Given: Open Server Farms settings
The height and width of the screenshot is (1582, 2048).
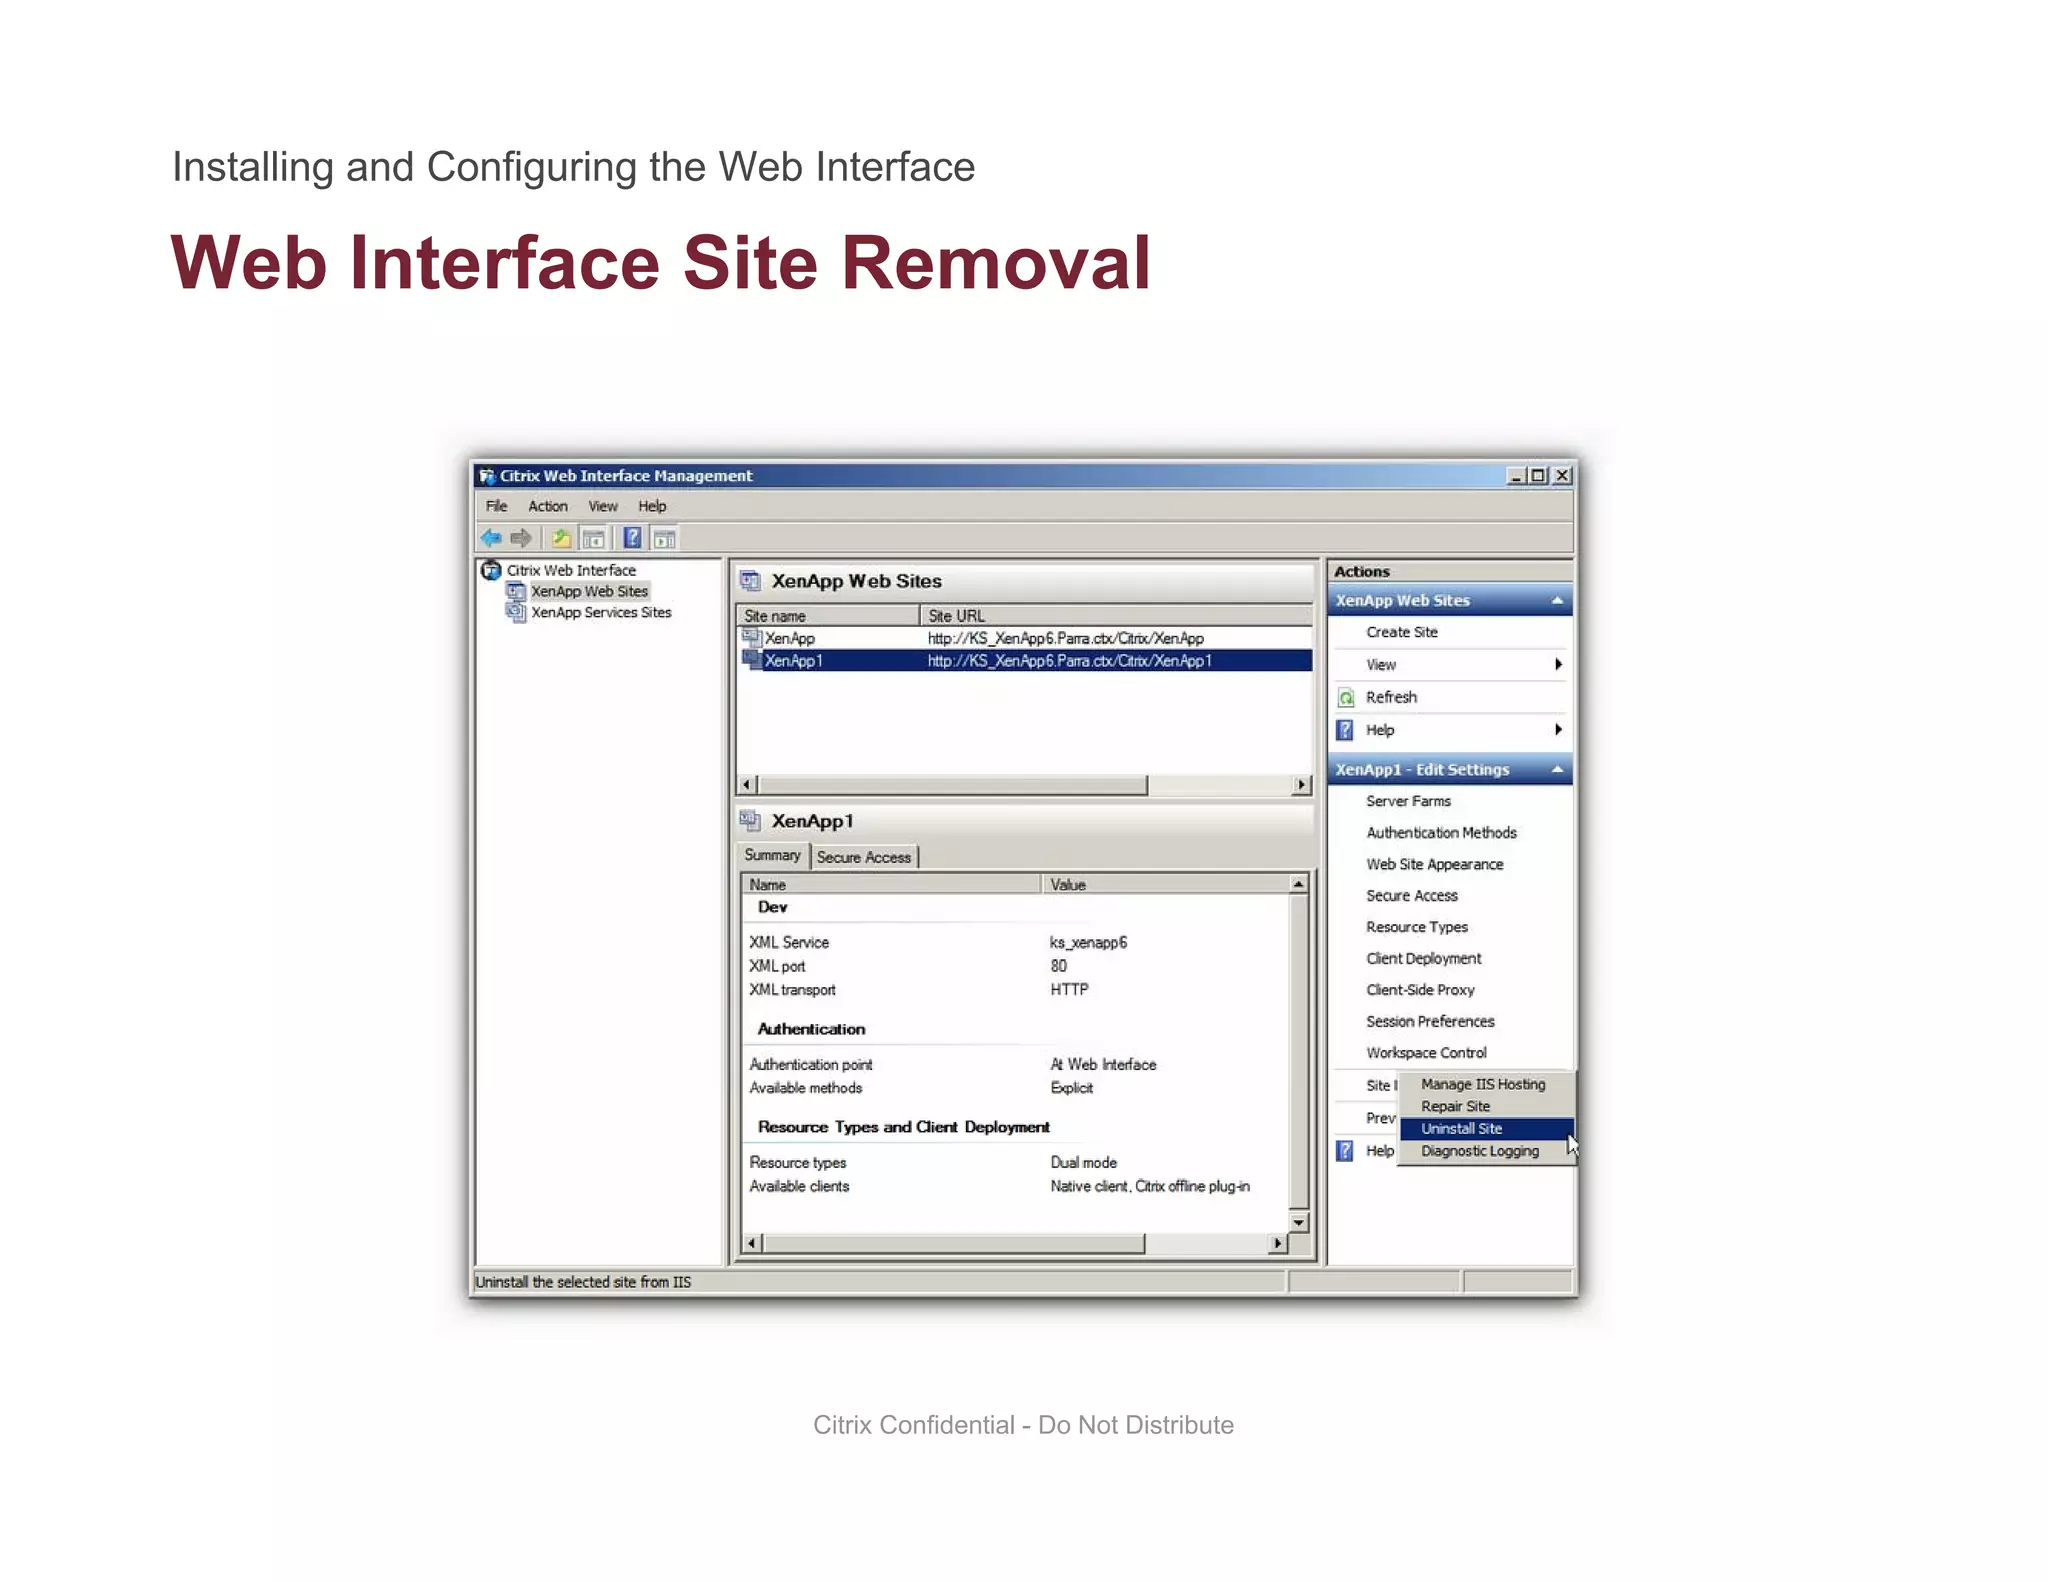Looking at the screenshot, I should click(1408, 801).
